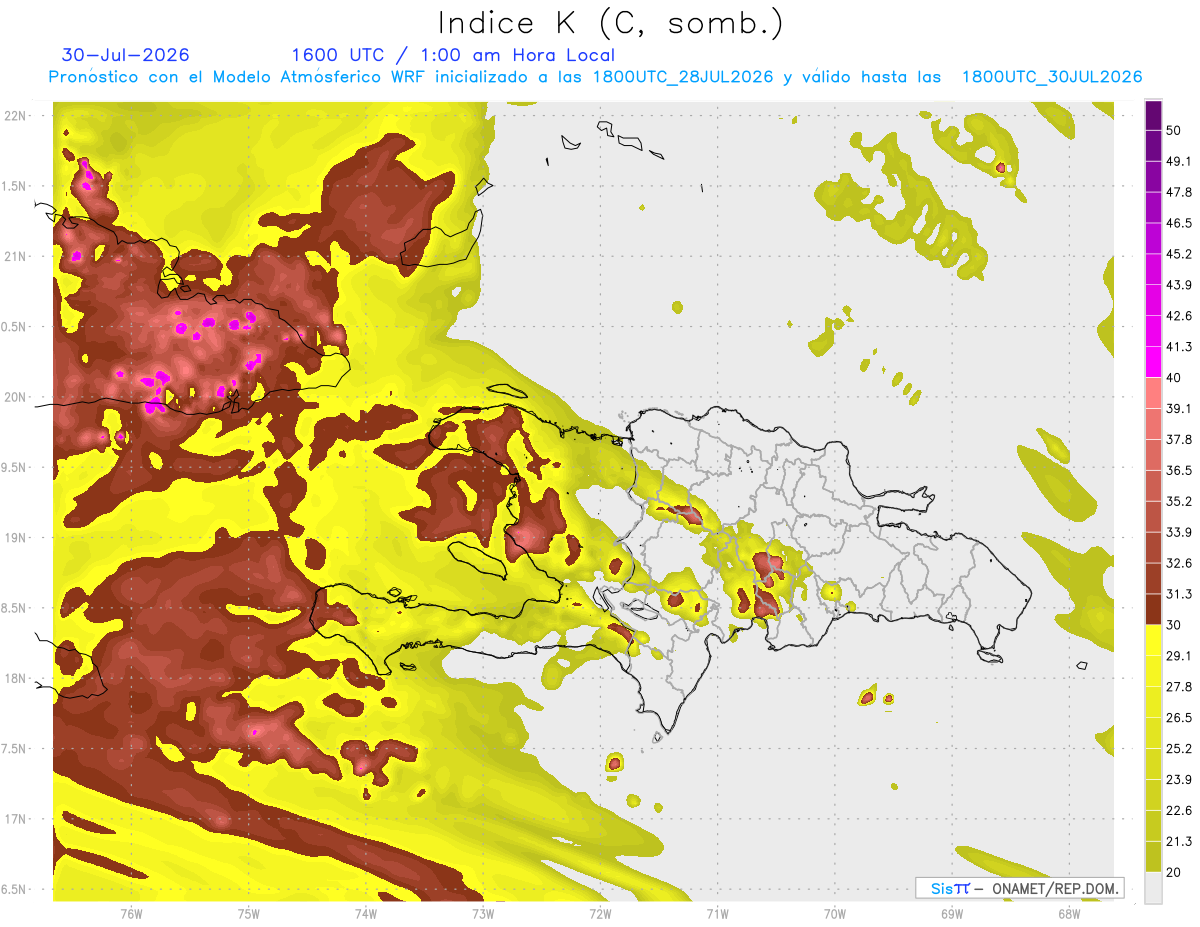This screenshot has height=927, width=1200.
Task: Pick the dark purple swatch above the 50 mark
Action: [1153, 115]
